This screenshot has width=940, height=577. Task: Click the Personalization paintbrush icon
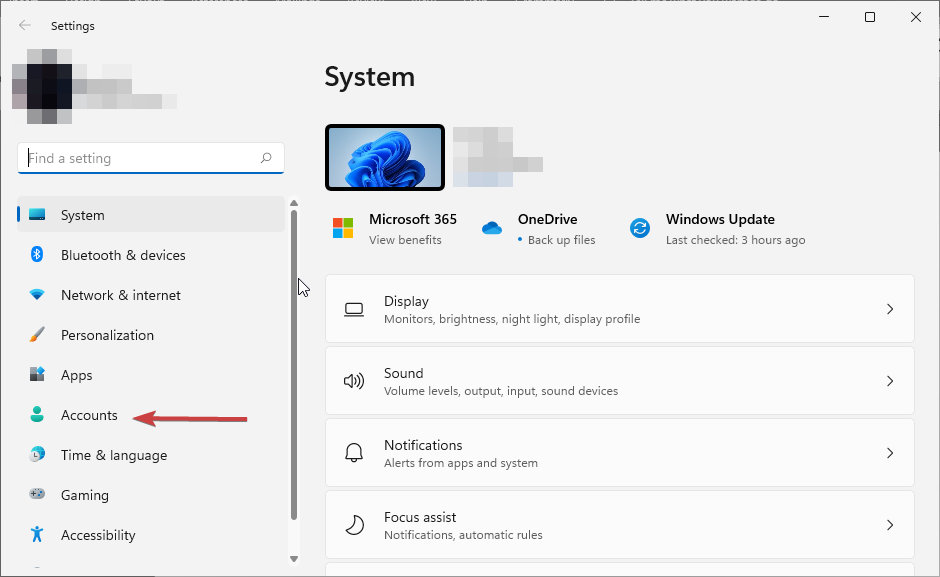click(x=38, y=335)
